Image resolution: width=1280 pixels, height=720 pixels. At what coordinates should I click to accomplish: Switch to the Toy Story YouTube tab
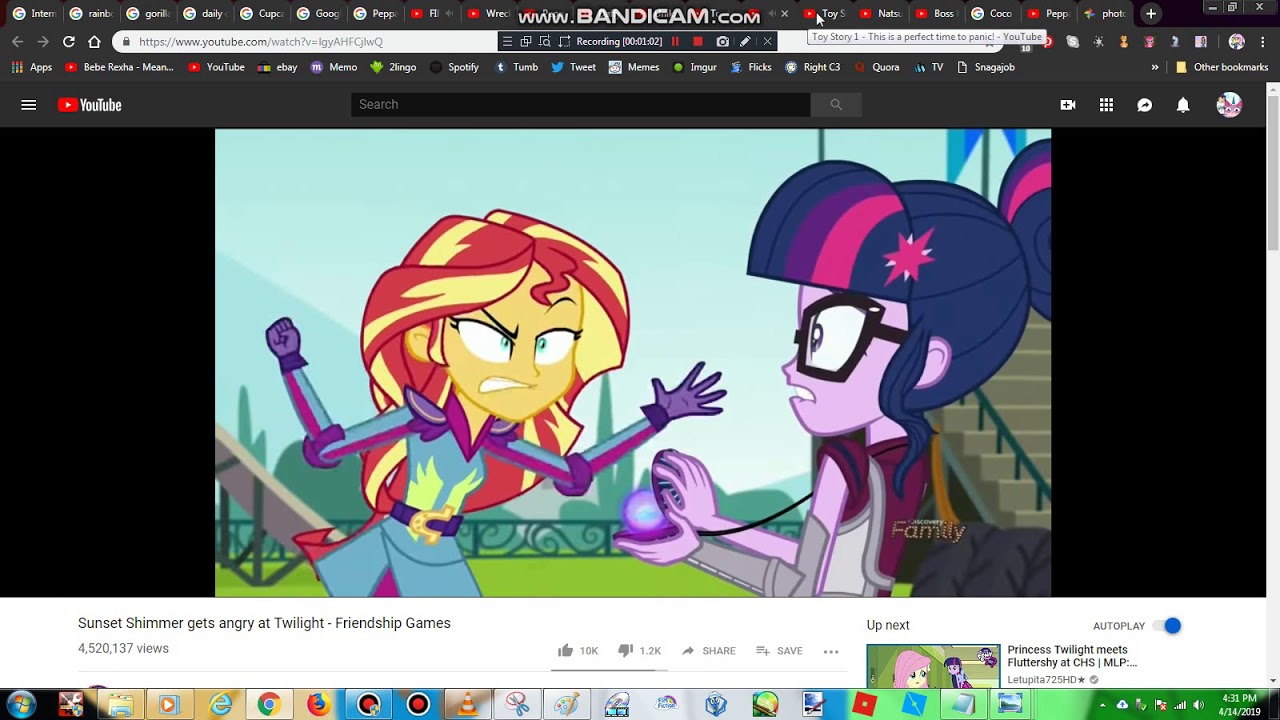click(x=824, y=14)
